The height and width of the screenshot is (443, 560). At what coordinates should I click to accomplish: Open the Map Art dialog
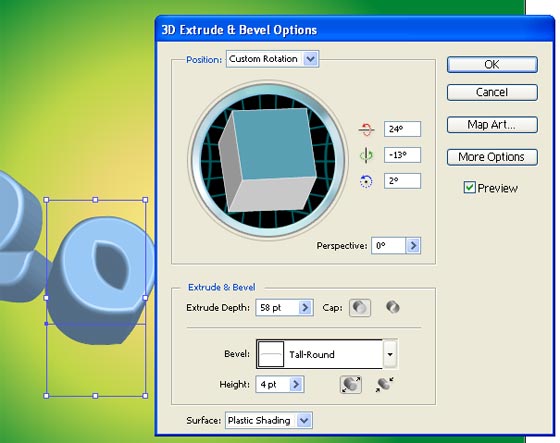pyautogui.click(x=492, y=125)
